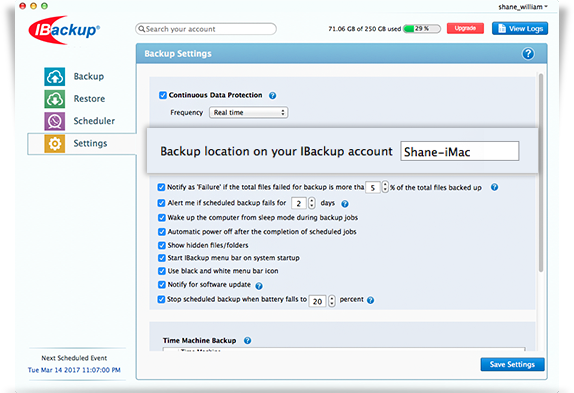Click help icon beside Notify for software update
The width and height of the screenshot is (574, 393).
tap(259, 286)
